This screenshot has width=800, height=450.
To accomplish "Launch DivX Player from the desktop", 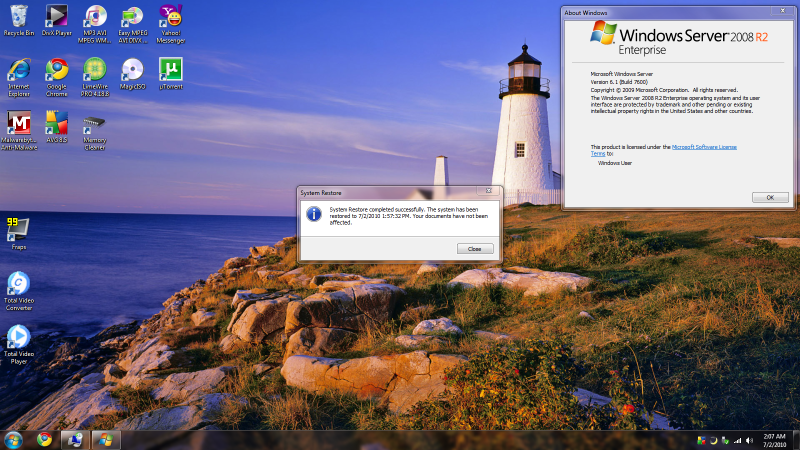I will pyautogui.click(x=57, y=20).
